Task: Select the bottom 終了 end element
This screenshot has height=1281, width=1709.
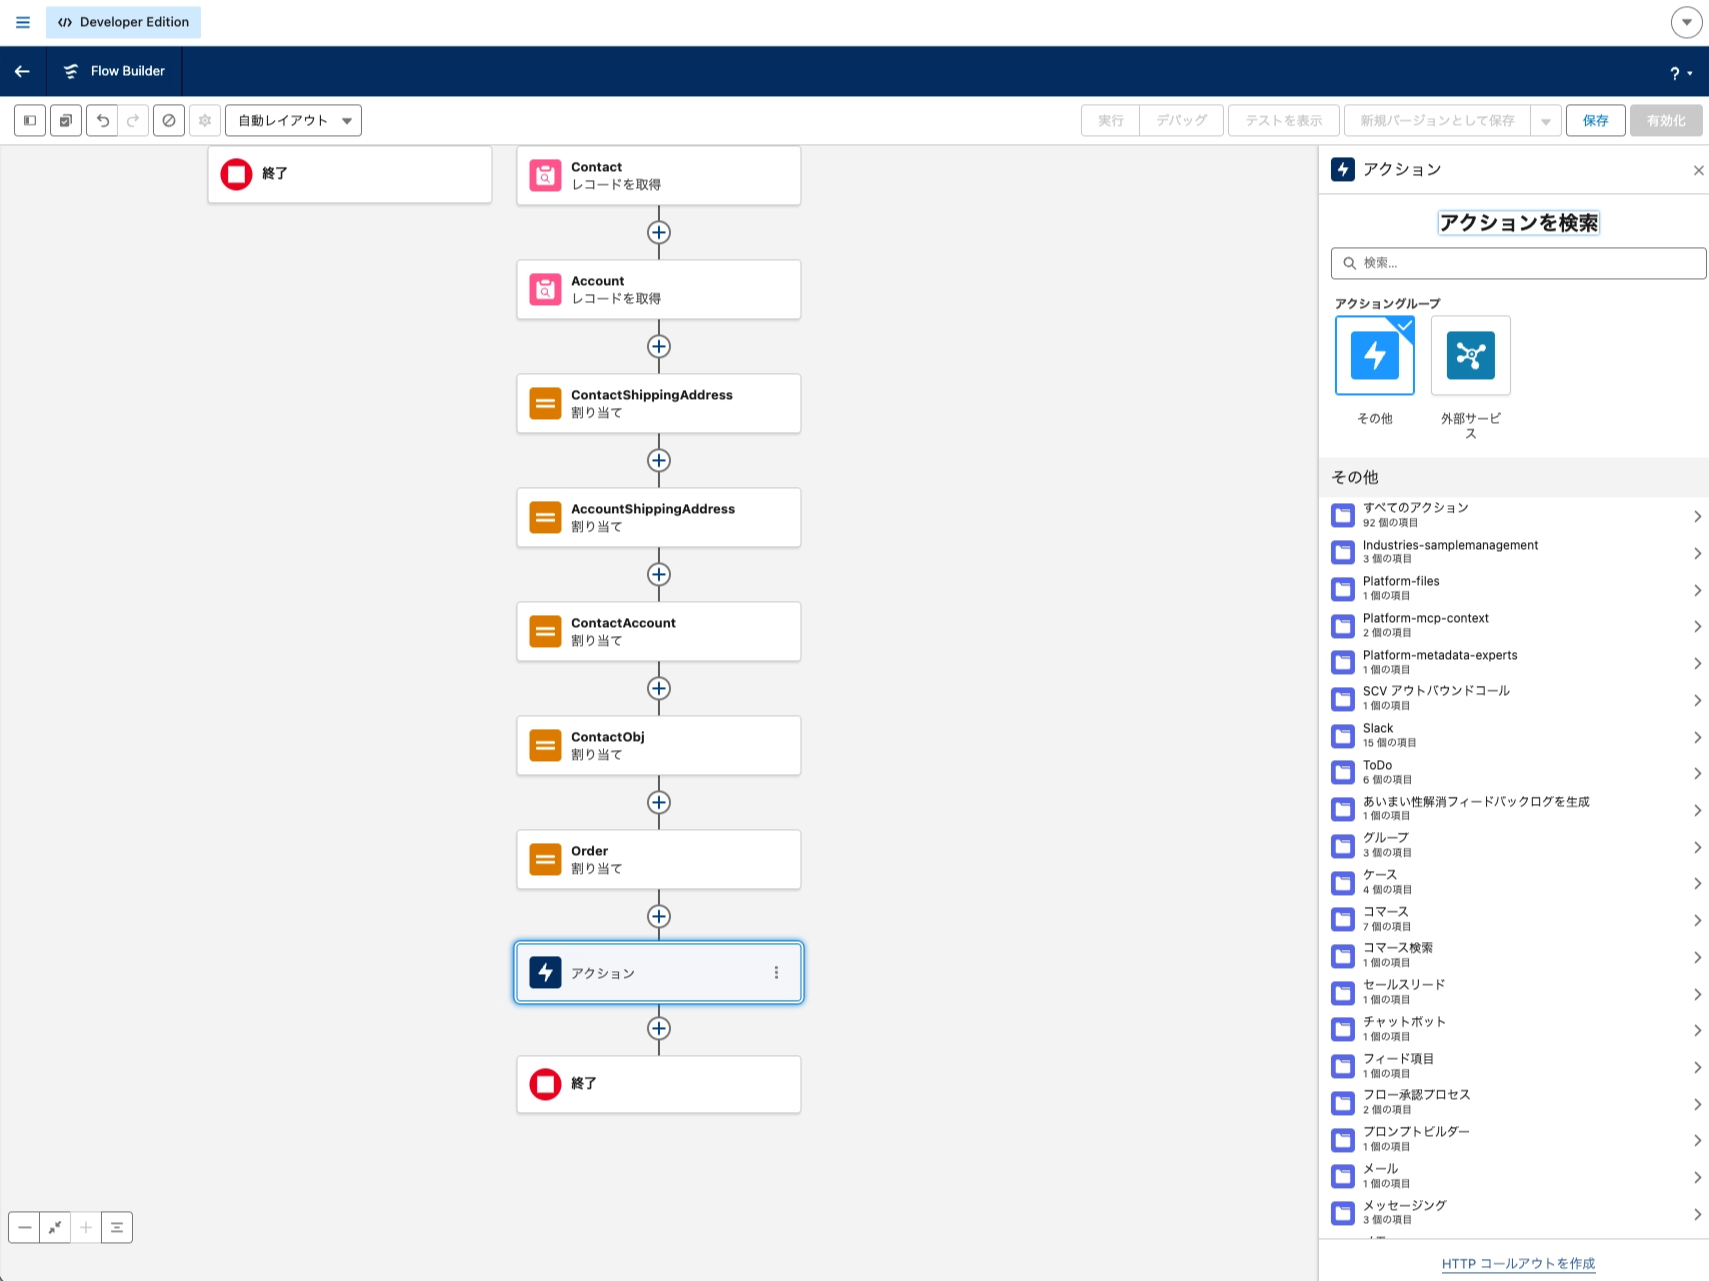Action: point(659,1084)
